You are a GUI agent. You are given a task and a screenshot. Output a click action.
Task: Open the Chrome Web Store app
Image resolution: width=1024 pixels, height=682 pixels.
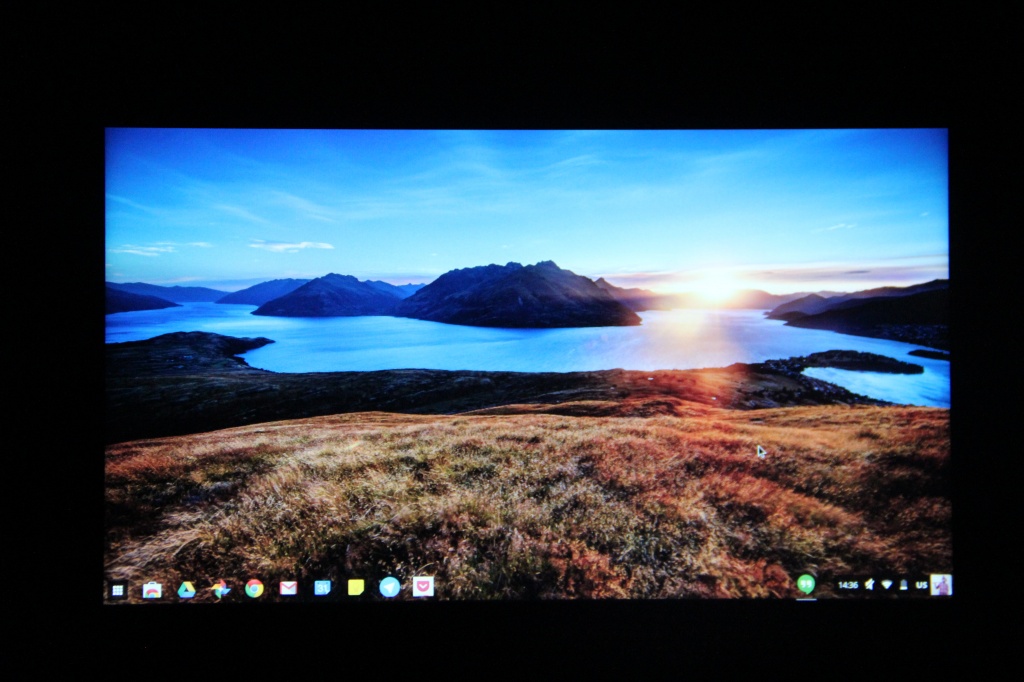coord(152,589)
